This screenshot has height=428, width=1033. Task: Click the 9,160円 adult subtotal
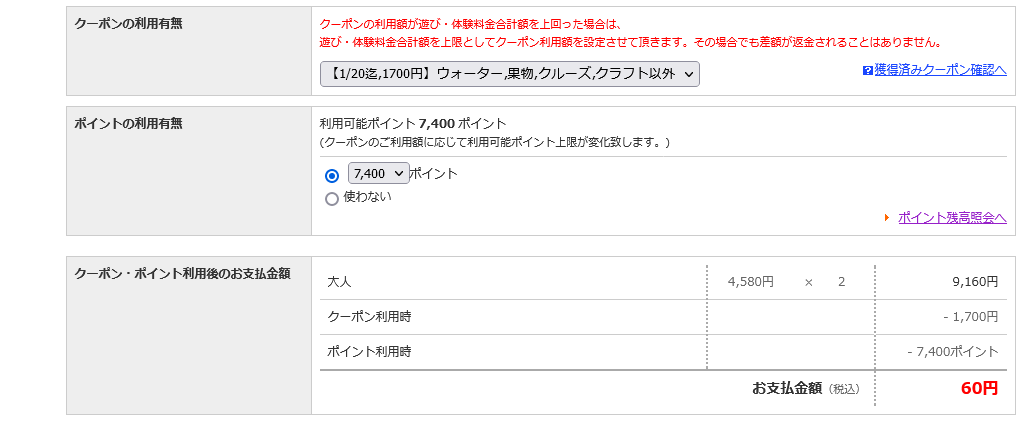(x=975, y=282)
